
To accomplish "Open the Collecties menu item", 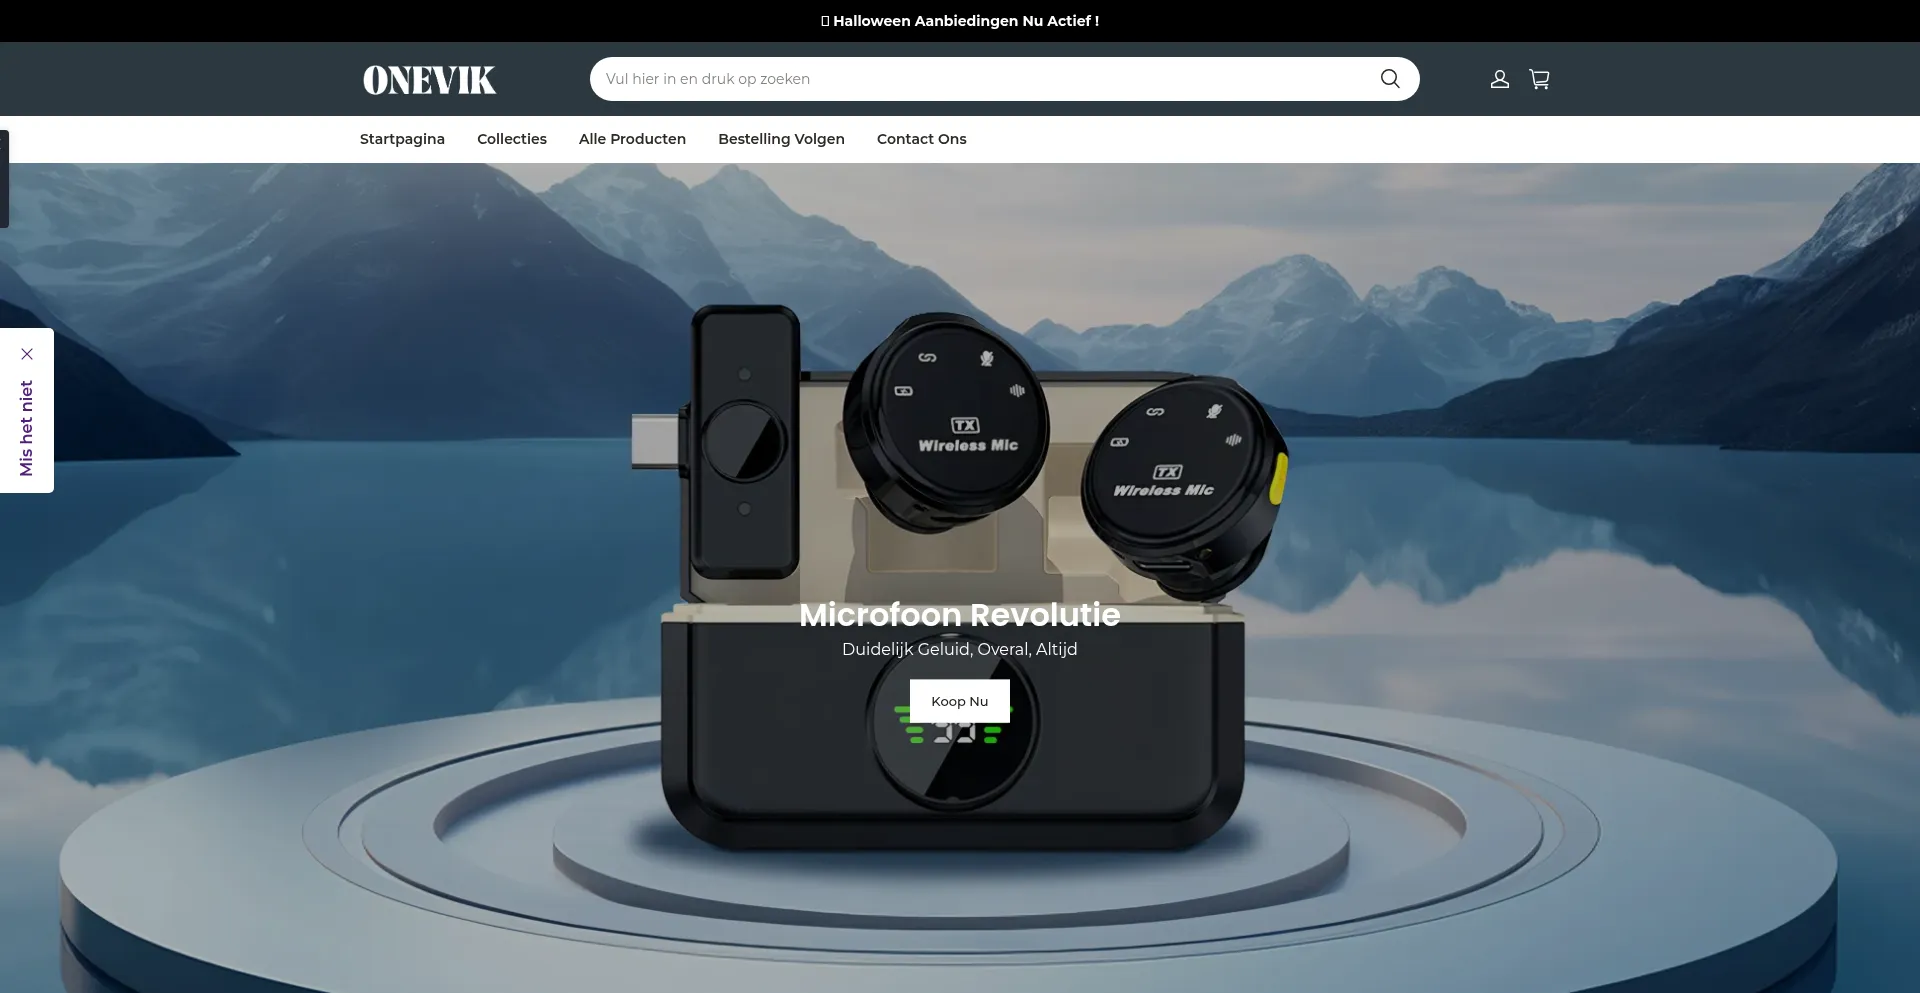I will tap(511, 139).
